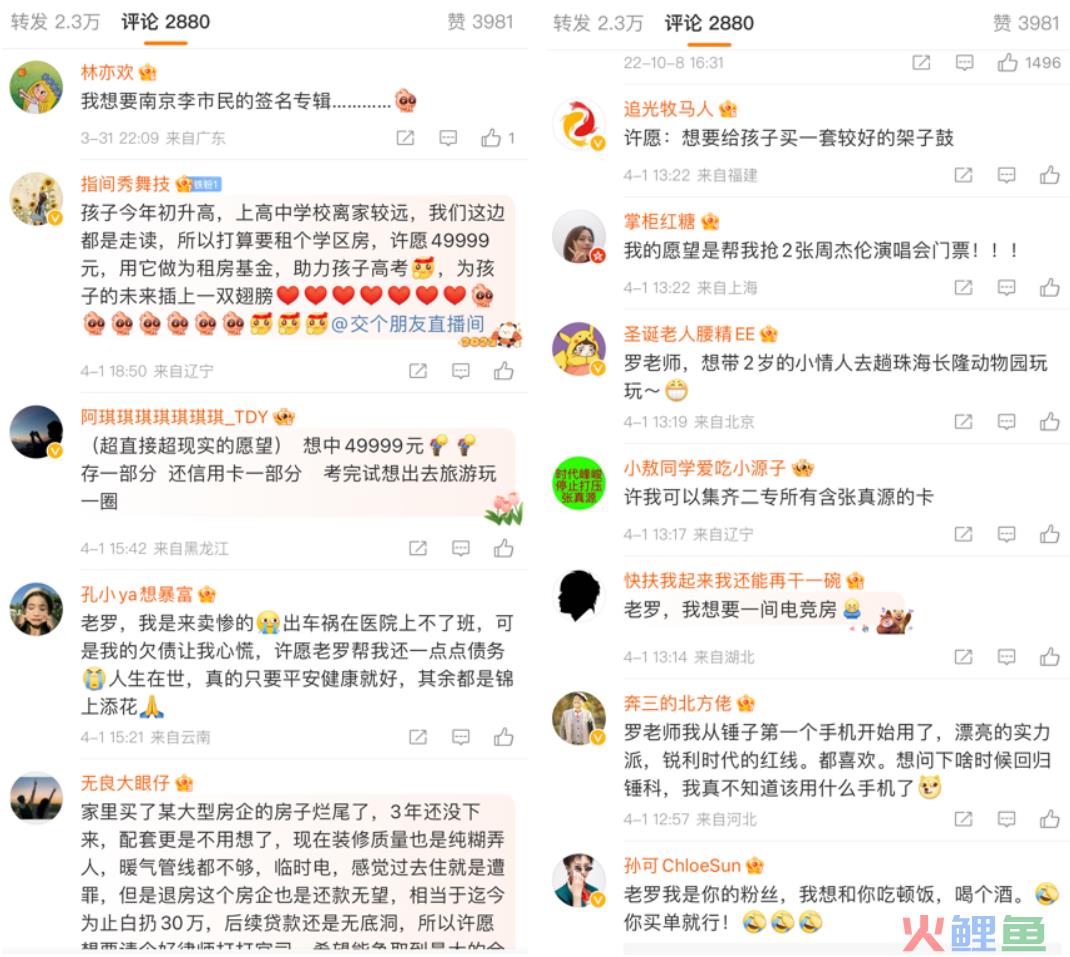Open @交个朋友直播间 mention link
Screen dimensions: 1070x957
[x=407, y=324]
